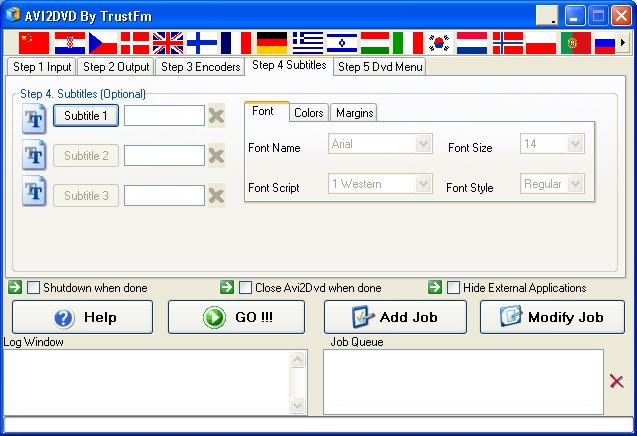Screen dimensions: 637x436
Task: Open Help
Action: click(82, 317)
